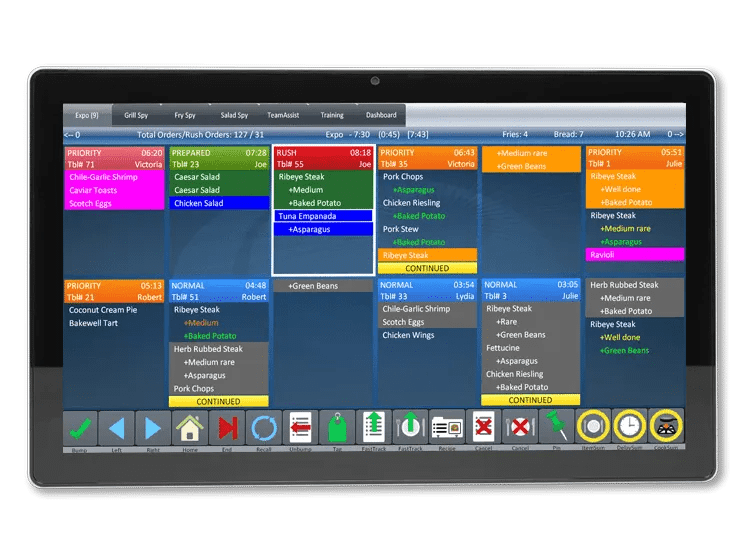Viewport: 740px width, 550px height.
Task: Select the orange Ribeye Steak in Tbl# 35
Action: point(428,255)
